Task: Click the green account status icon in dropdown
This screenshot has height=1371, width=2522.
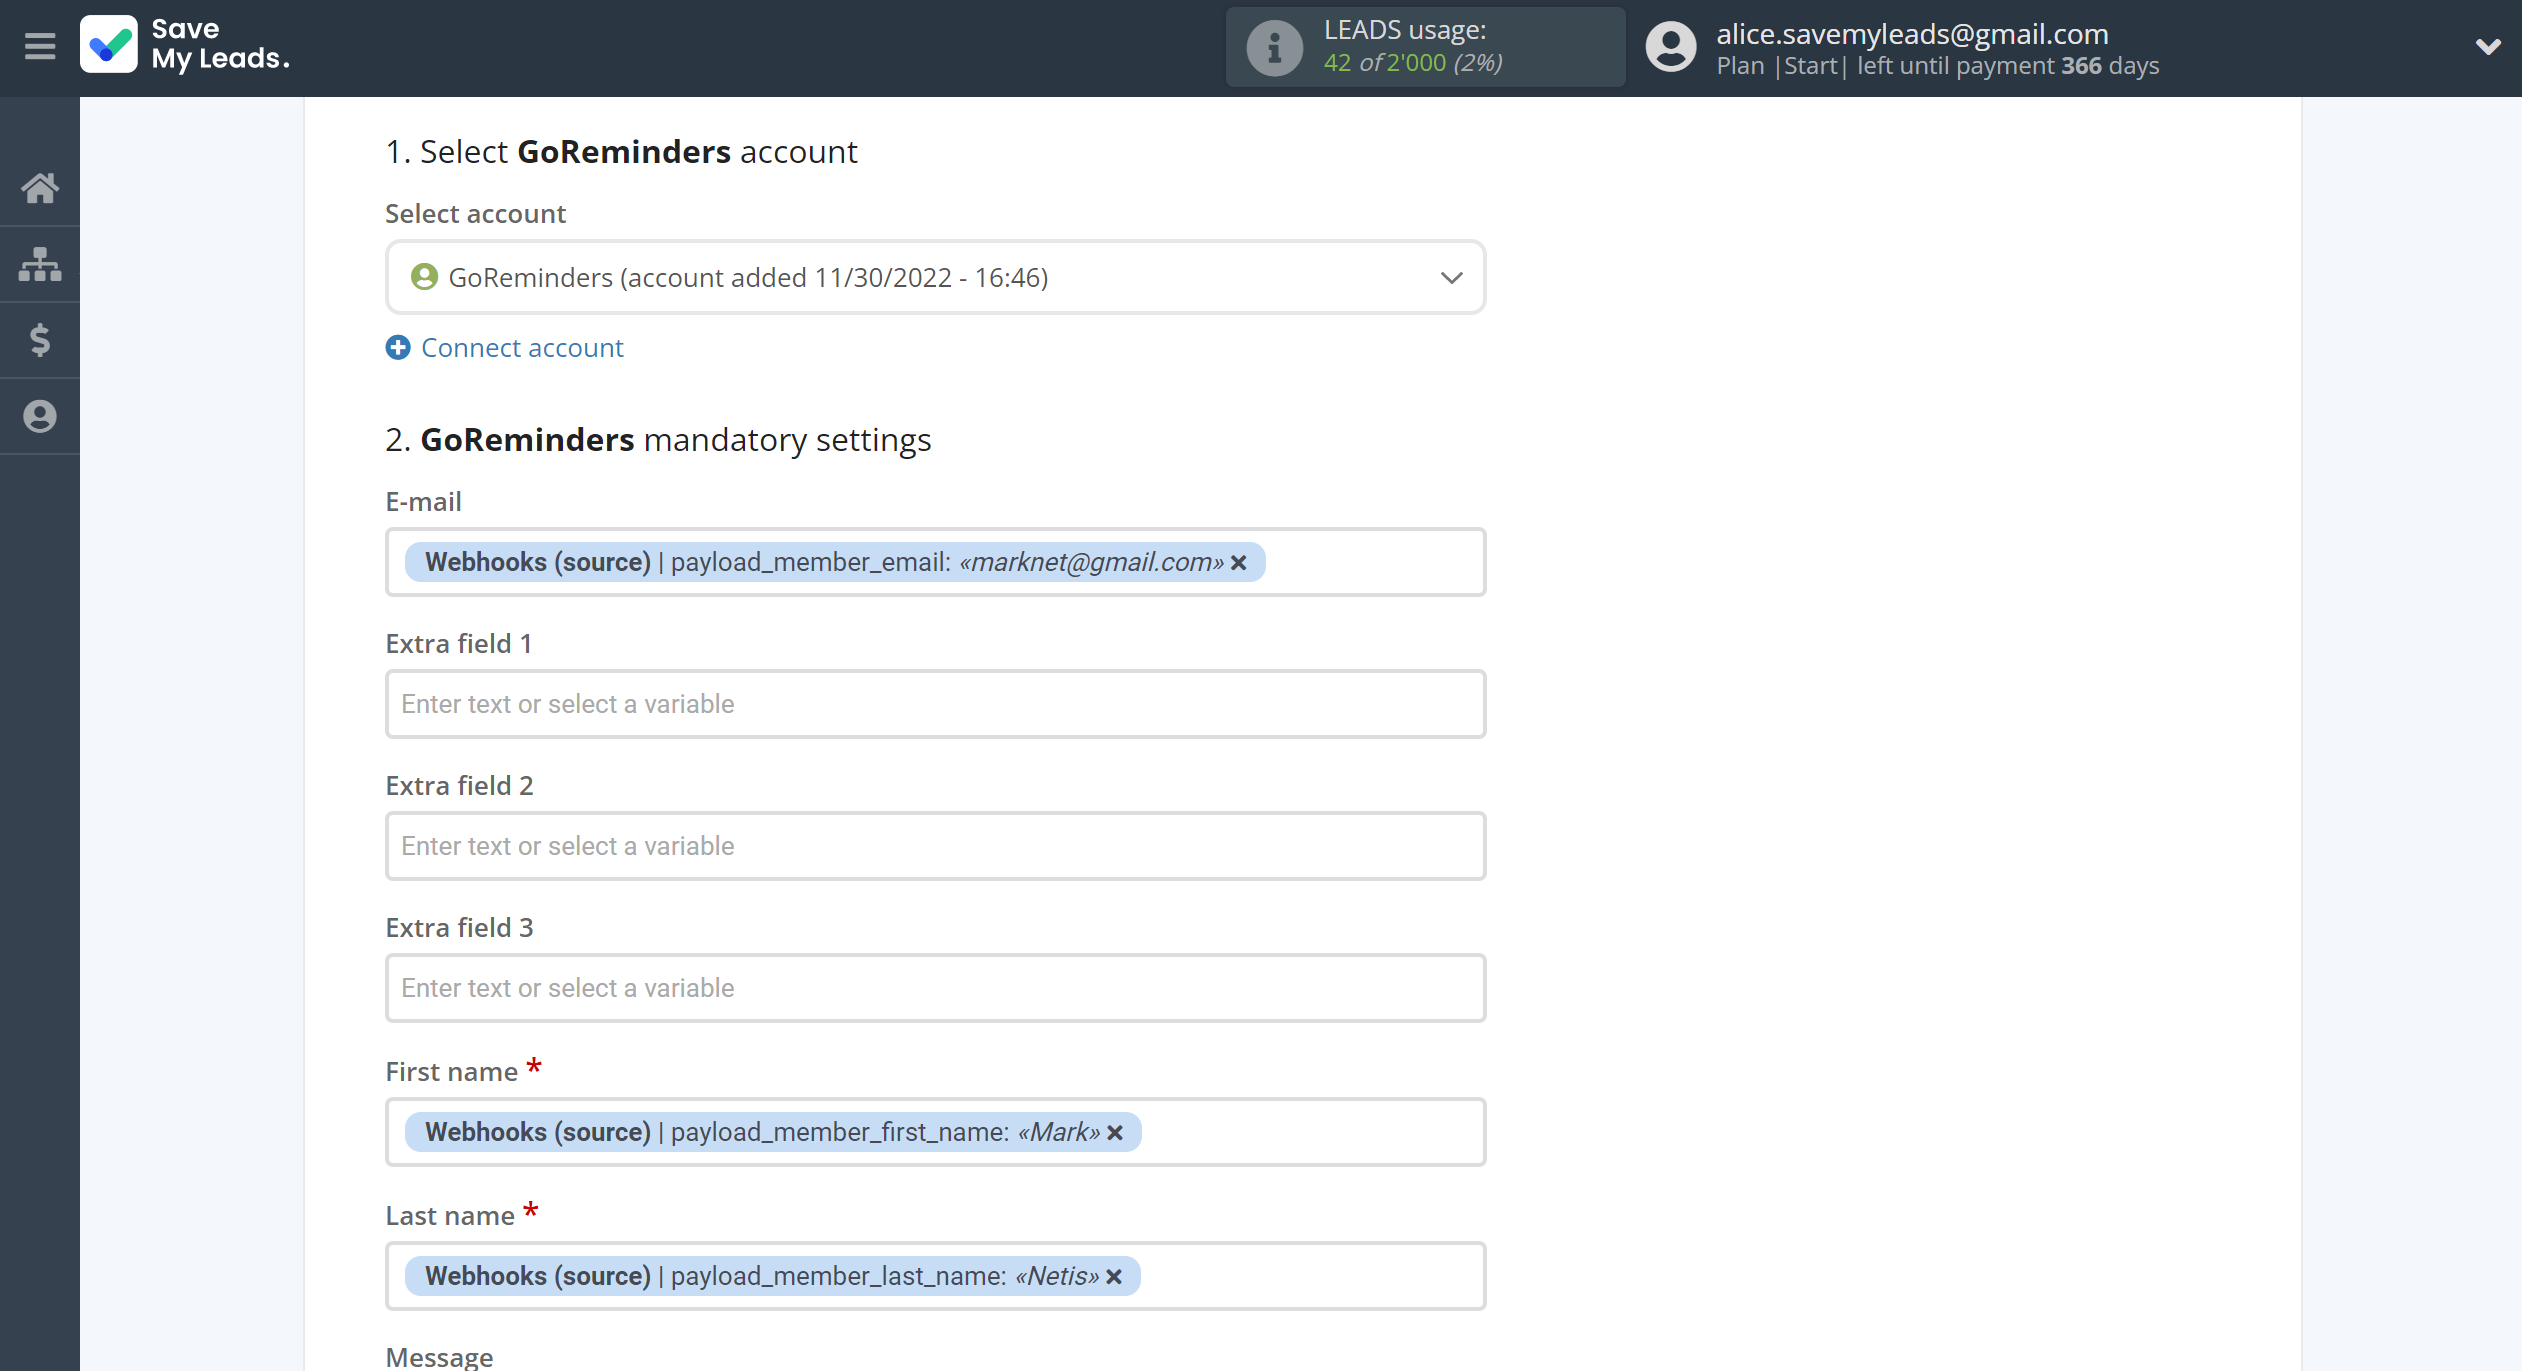Action: (424, 277)
